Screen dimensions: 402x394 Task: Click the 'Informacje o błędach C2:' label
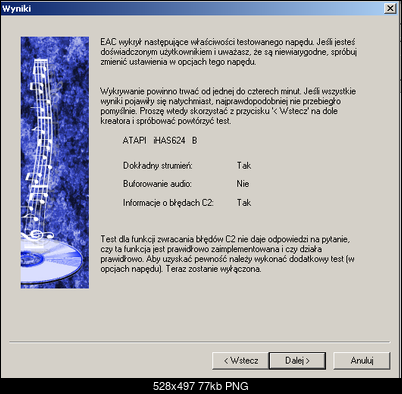coord(168,203)
